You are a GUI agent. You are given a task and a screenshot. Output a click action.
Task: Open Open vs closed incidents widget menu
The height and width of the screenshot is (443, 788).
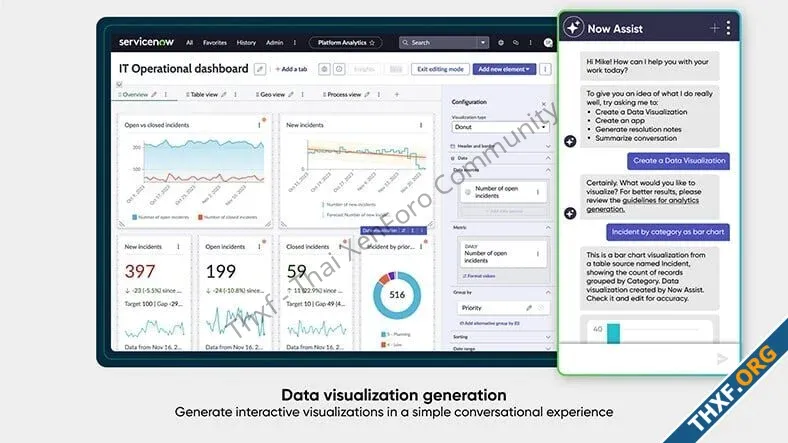259,125
